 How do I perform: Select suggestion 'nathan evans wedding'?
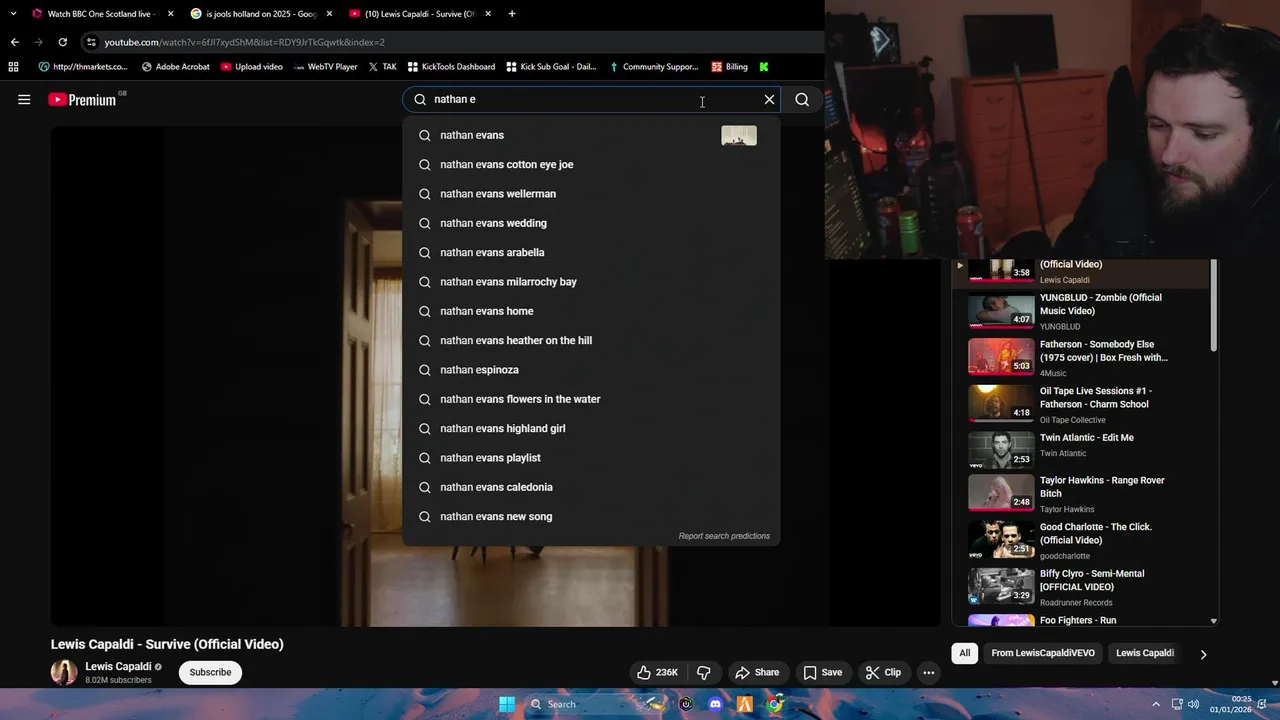591,223
